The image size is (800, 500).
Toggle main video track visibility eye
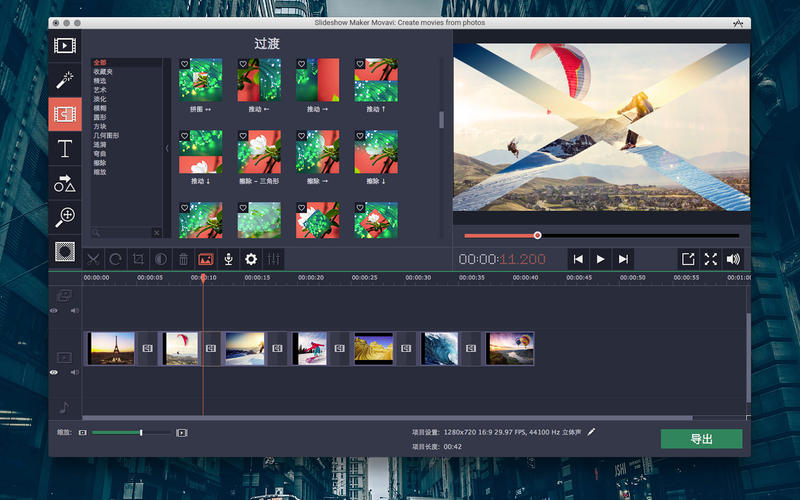(x=54, y=372)
